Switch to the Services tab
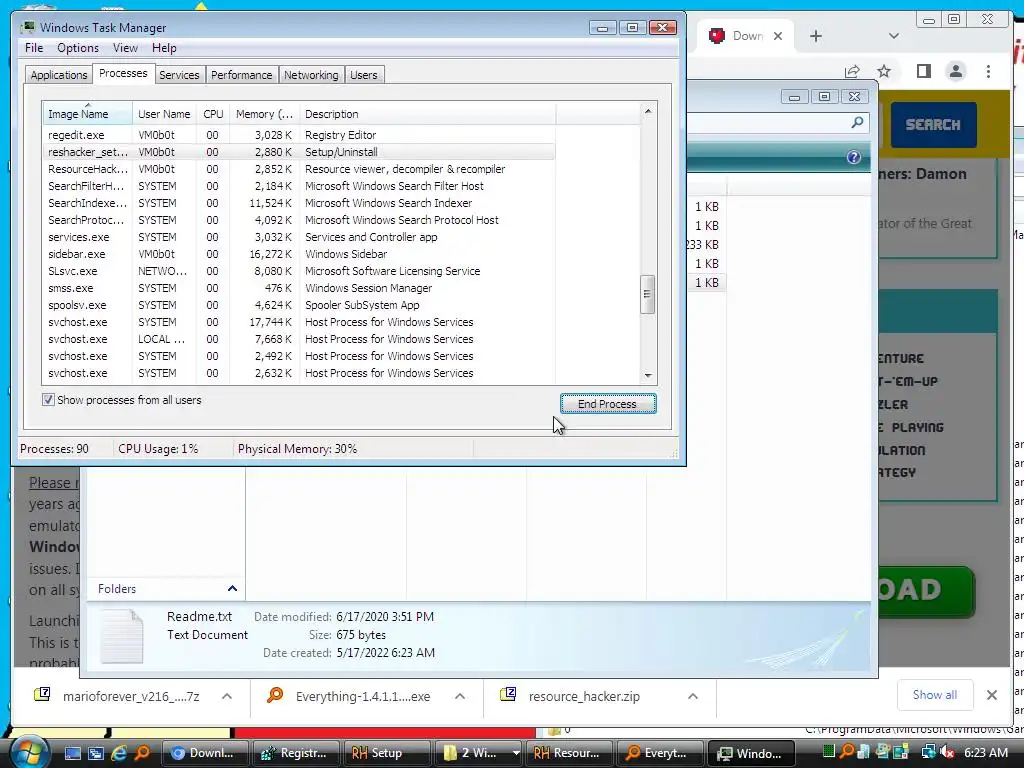 pos(179,75)
